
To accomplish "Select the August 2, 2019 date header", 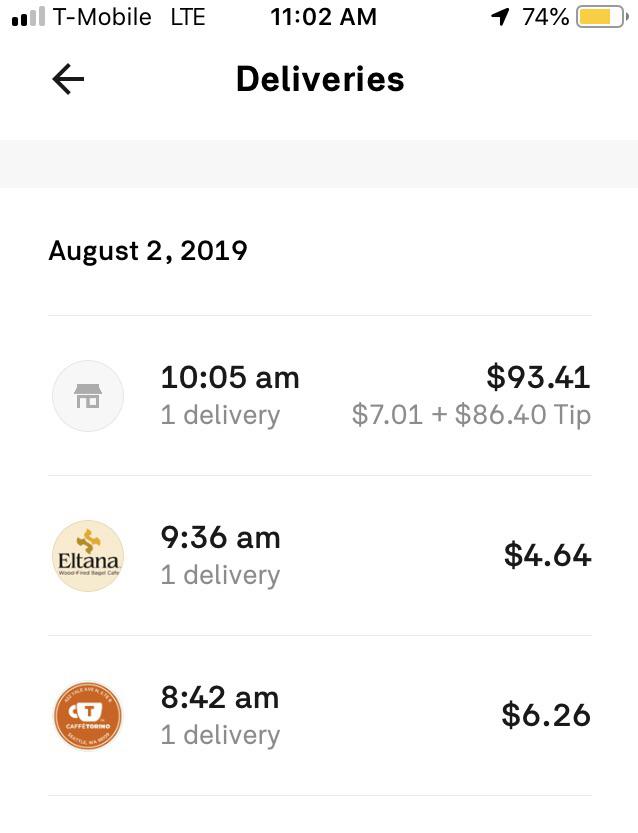I will [x=148, y=251].
